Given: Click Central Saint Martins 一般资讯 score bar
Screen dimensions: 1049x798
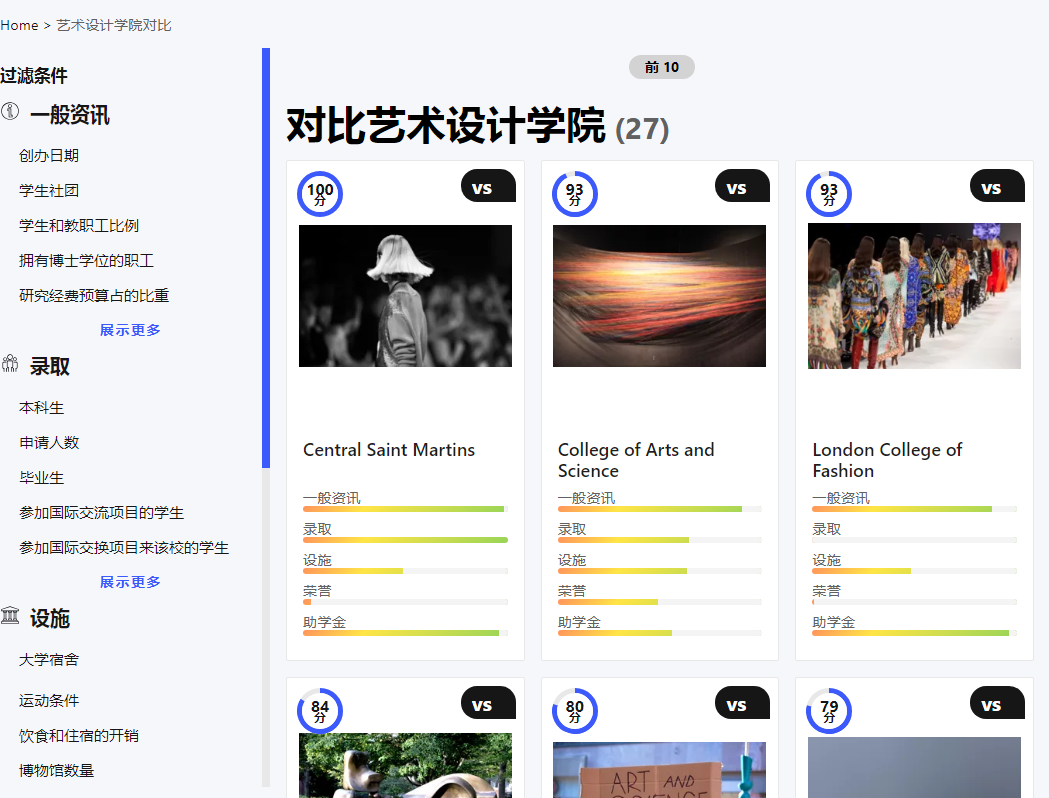Looking at the screenshot, I should 405,509.
